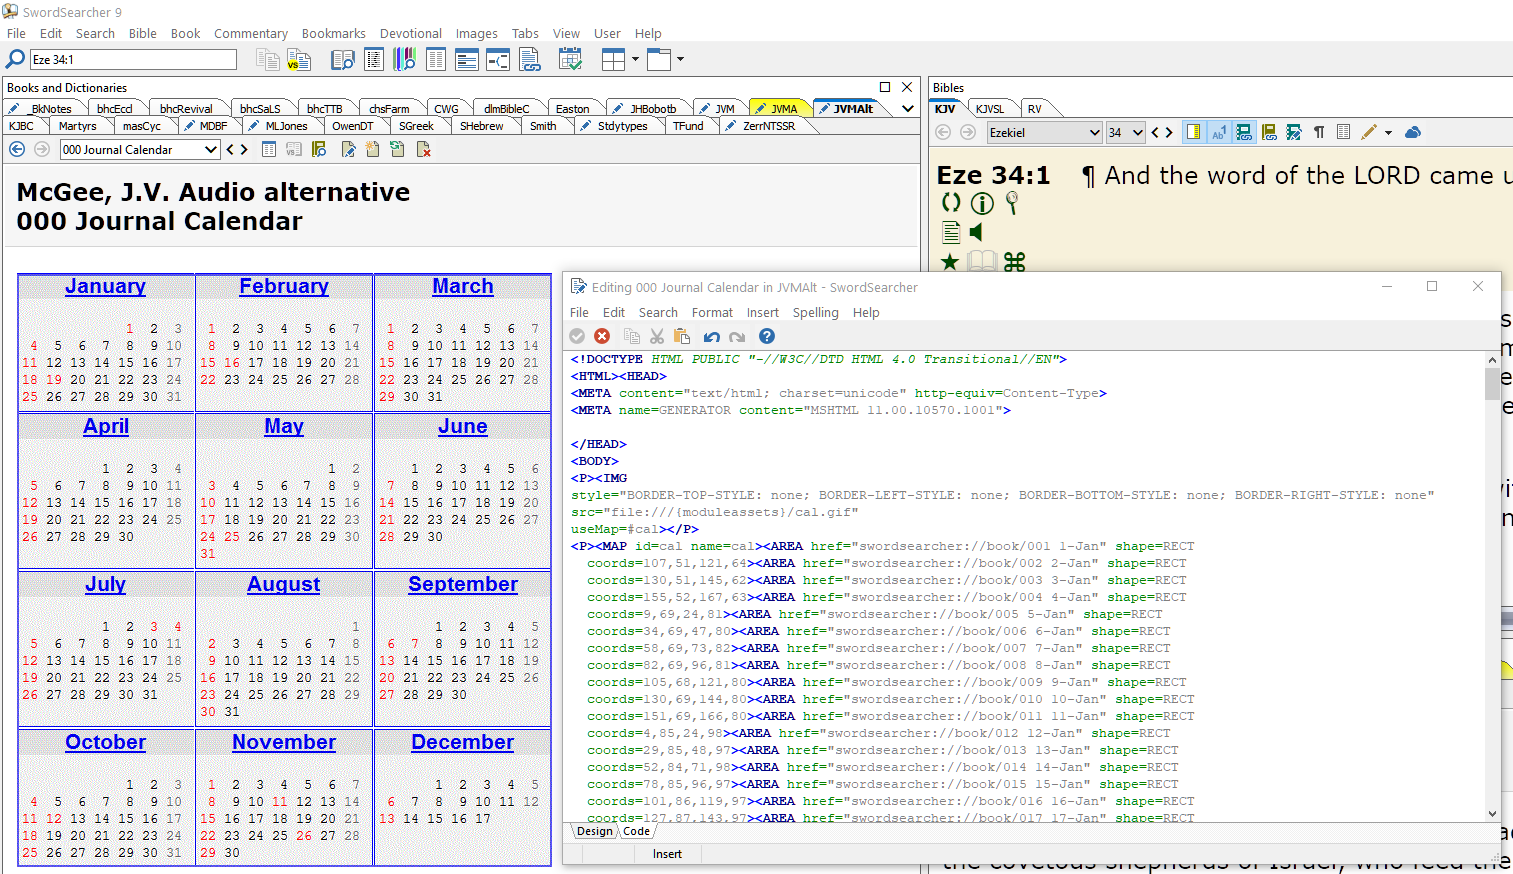
Task: Toggle the Ab1 verse number display button
Action: [1218, 132]
